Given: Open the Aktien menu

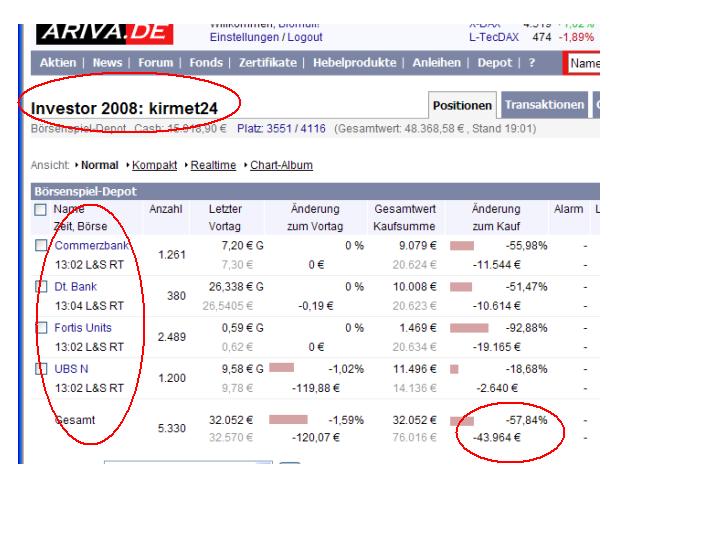Looking at the screenshot, I should [58, 63].
